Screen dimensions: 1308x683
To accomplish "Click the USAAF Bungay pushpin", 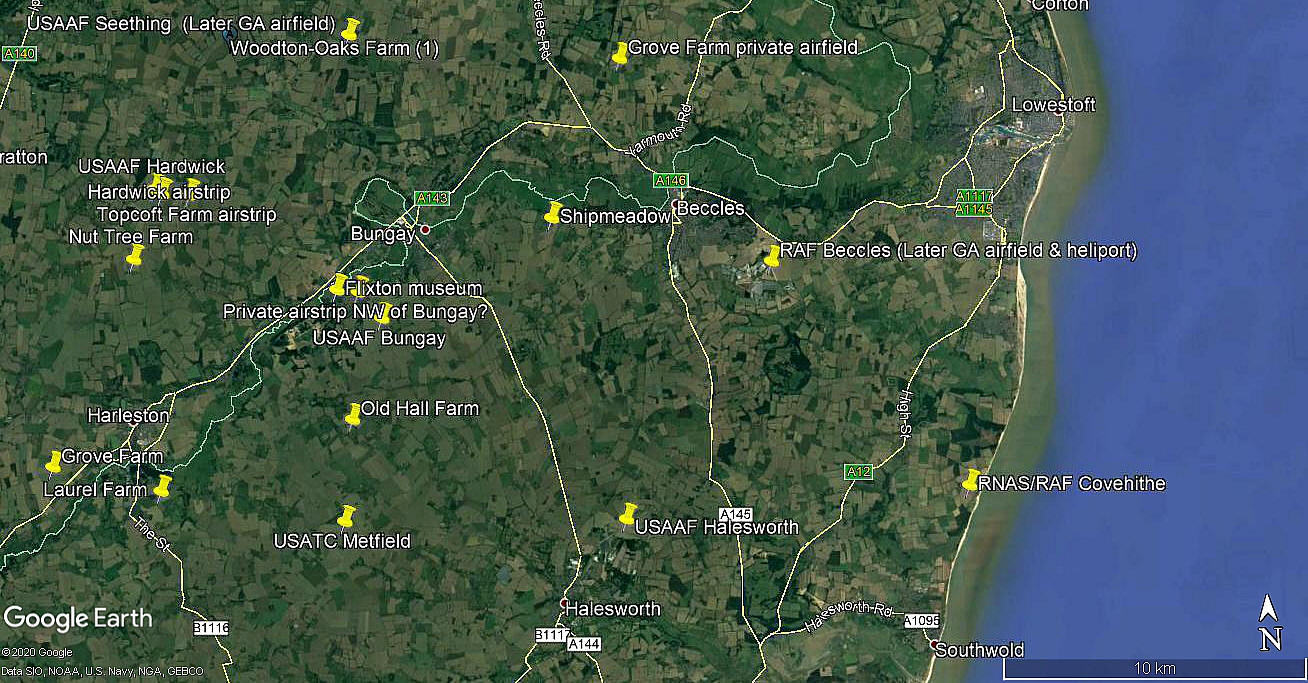I will point(383,313).
